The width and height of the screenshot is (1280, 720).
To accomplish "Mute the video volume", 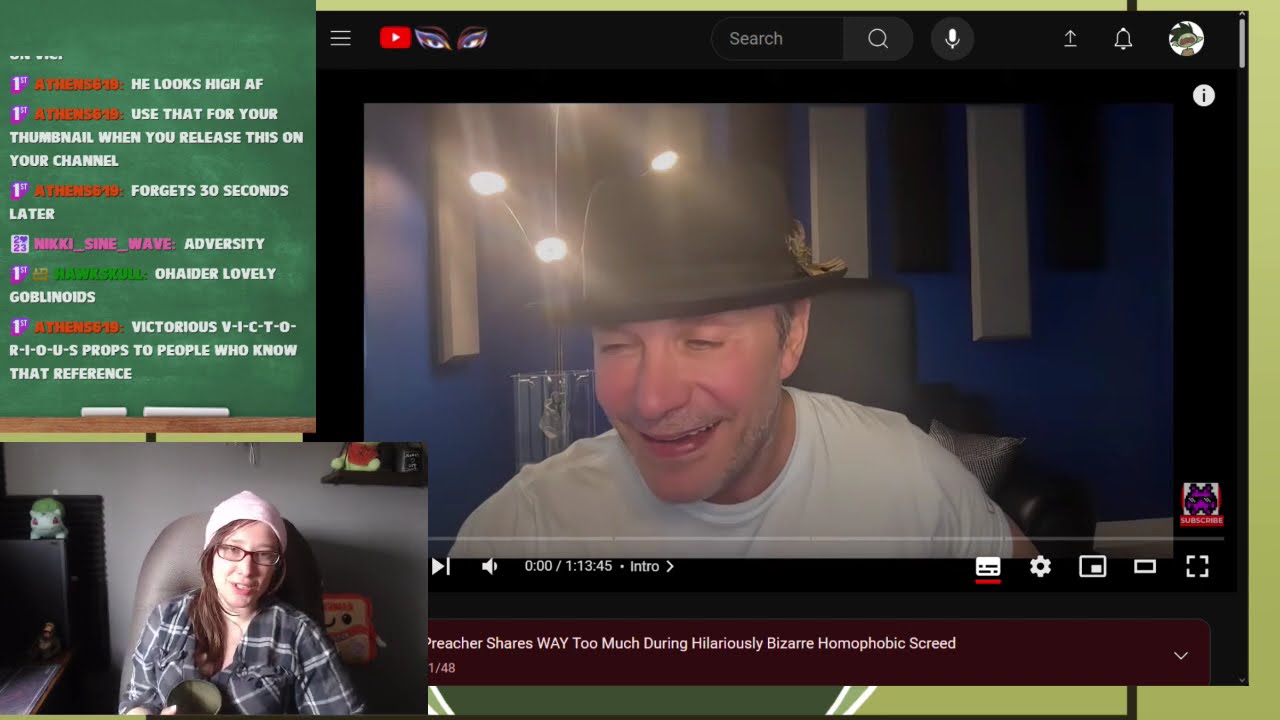I will pyautogui.click(x=489, y=566).
